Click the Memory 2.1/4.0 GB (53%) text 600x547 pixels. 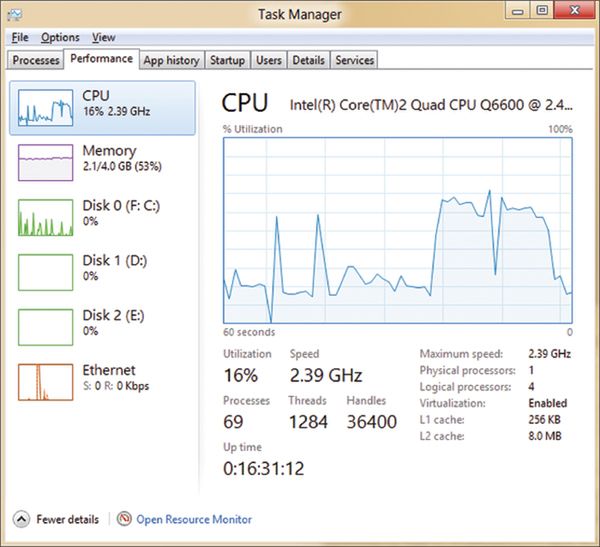[x=122, y=166]
